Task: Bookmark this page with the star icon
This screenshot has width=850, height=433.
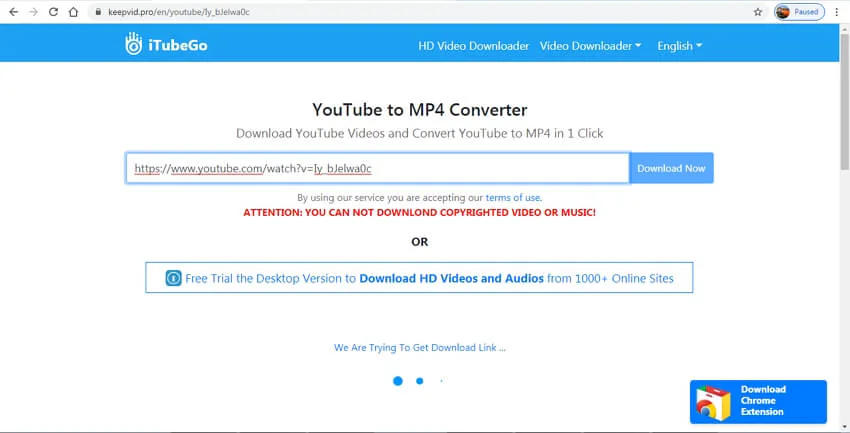Action: (x=758, y=12)
